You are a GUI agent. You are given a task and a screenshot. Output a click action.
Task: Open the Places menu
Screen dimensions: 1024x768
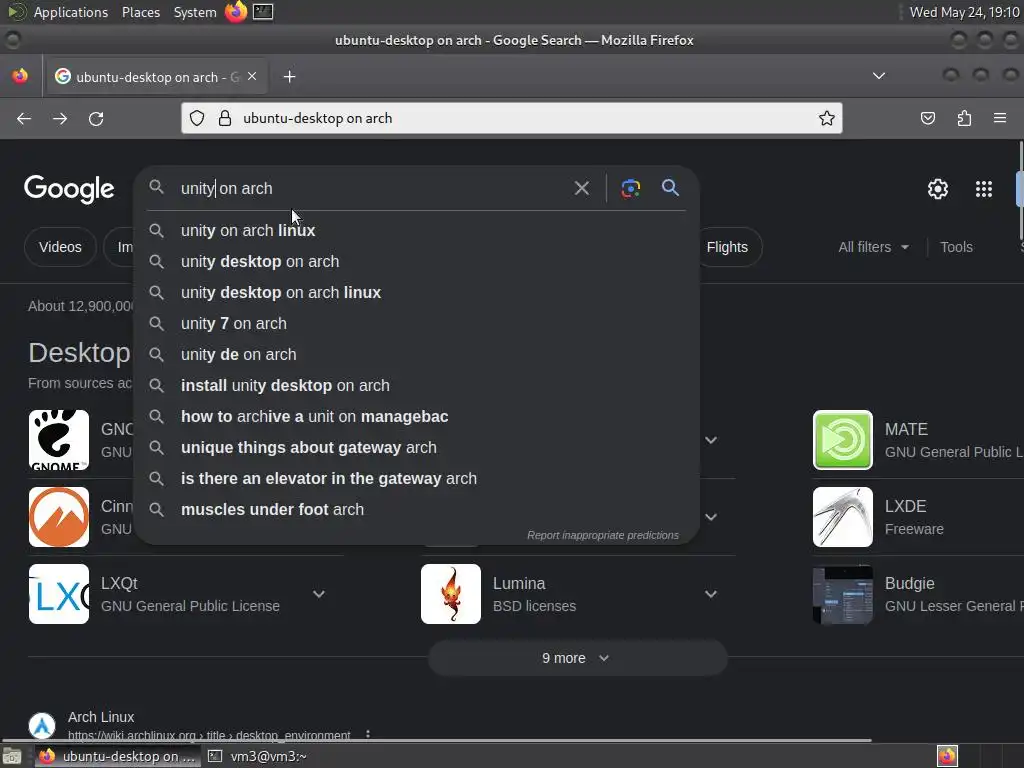click(x=140, y=12)
